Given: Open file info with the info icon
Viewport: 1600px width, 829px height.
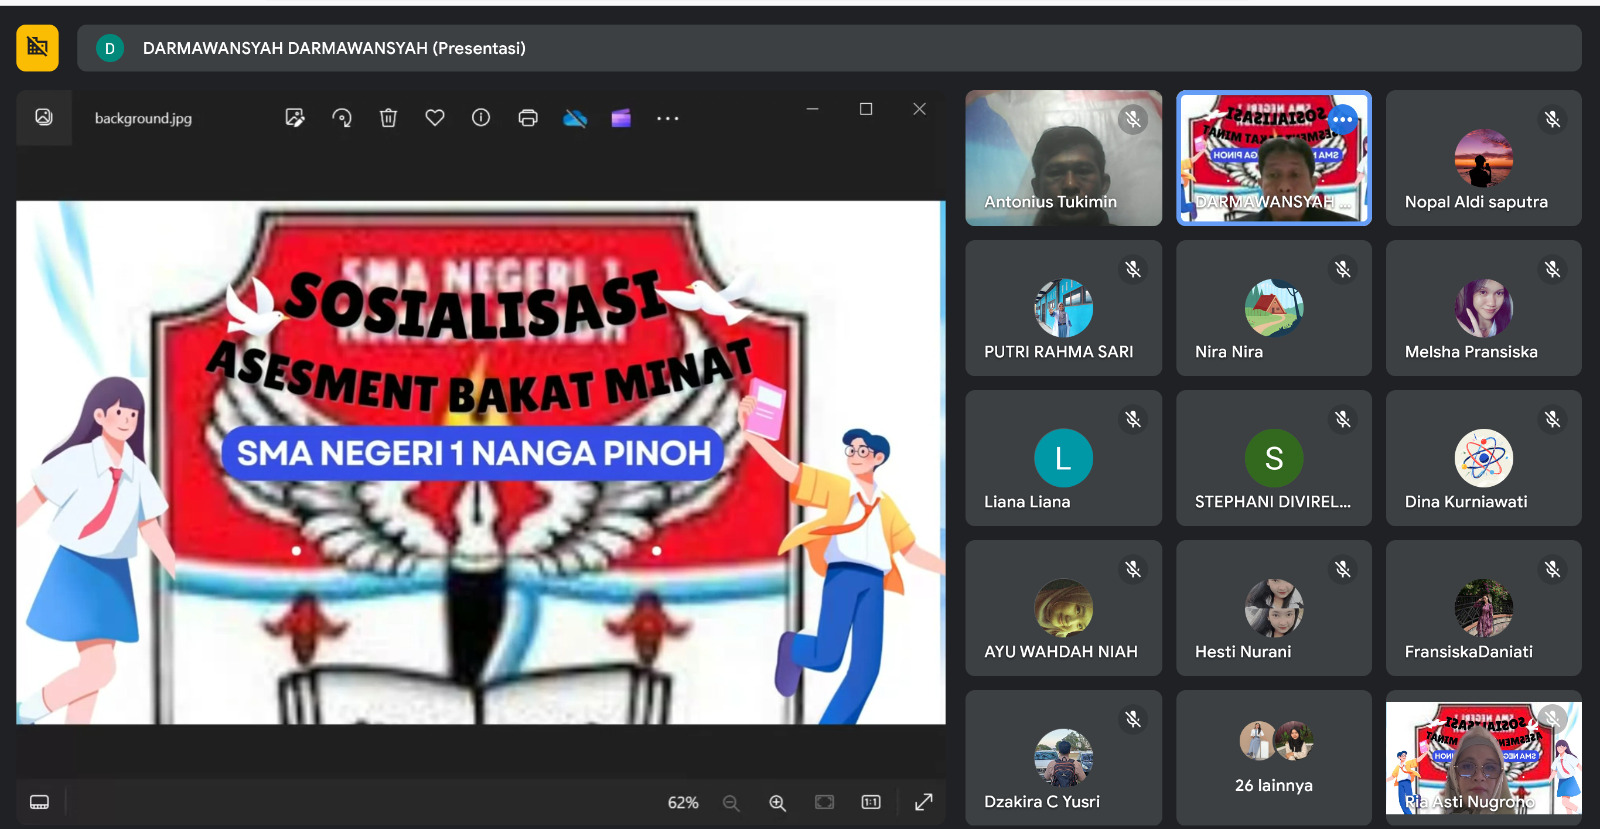Looking at the screenshot, I should [481, 118].
